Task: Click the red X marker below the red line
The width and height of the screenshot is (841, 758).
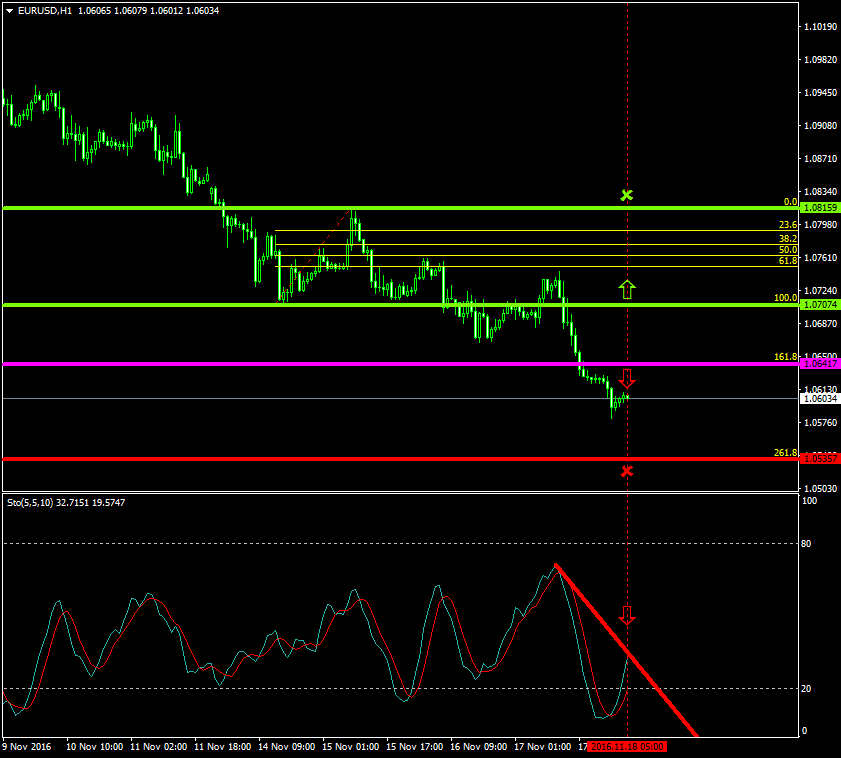Action: (x=627, y=471)
